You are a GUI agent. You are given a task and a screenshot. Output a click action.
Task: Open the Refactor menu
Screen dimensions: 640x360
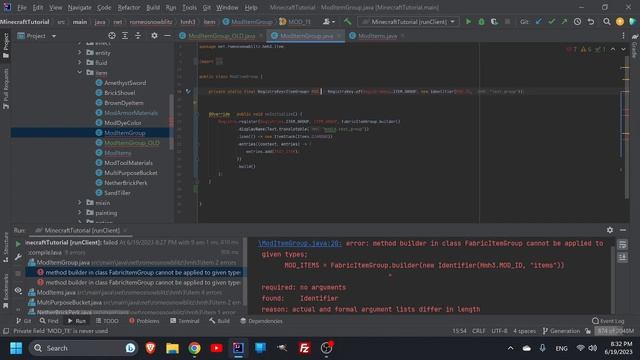[129, 7]
